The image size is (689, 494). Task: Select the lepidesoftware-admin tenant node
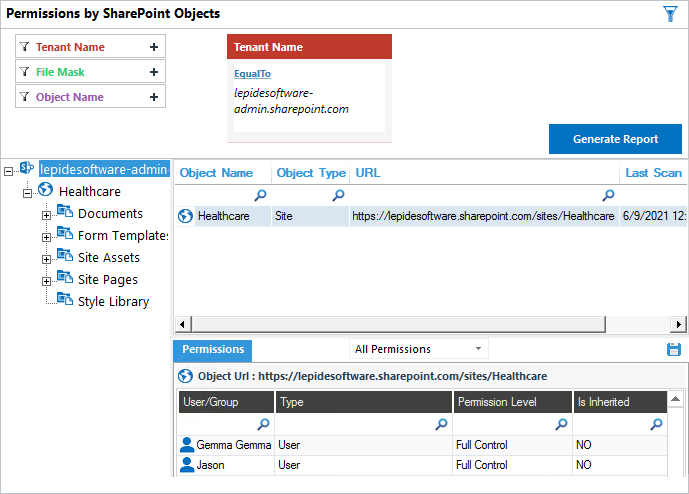104,169
